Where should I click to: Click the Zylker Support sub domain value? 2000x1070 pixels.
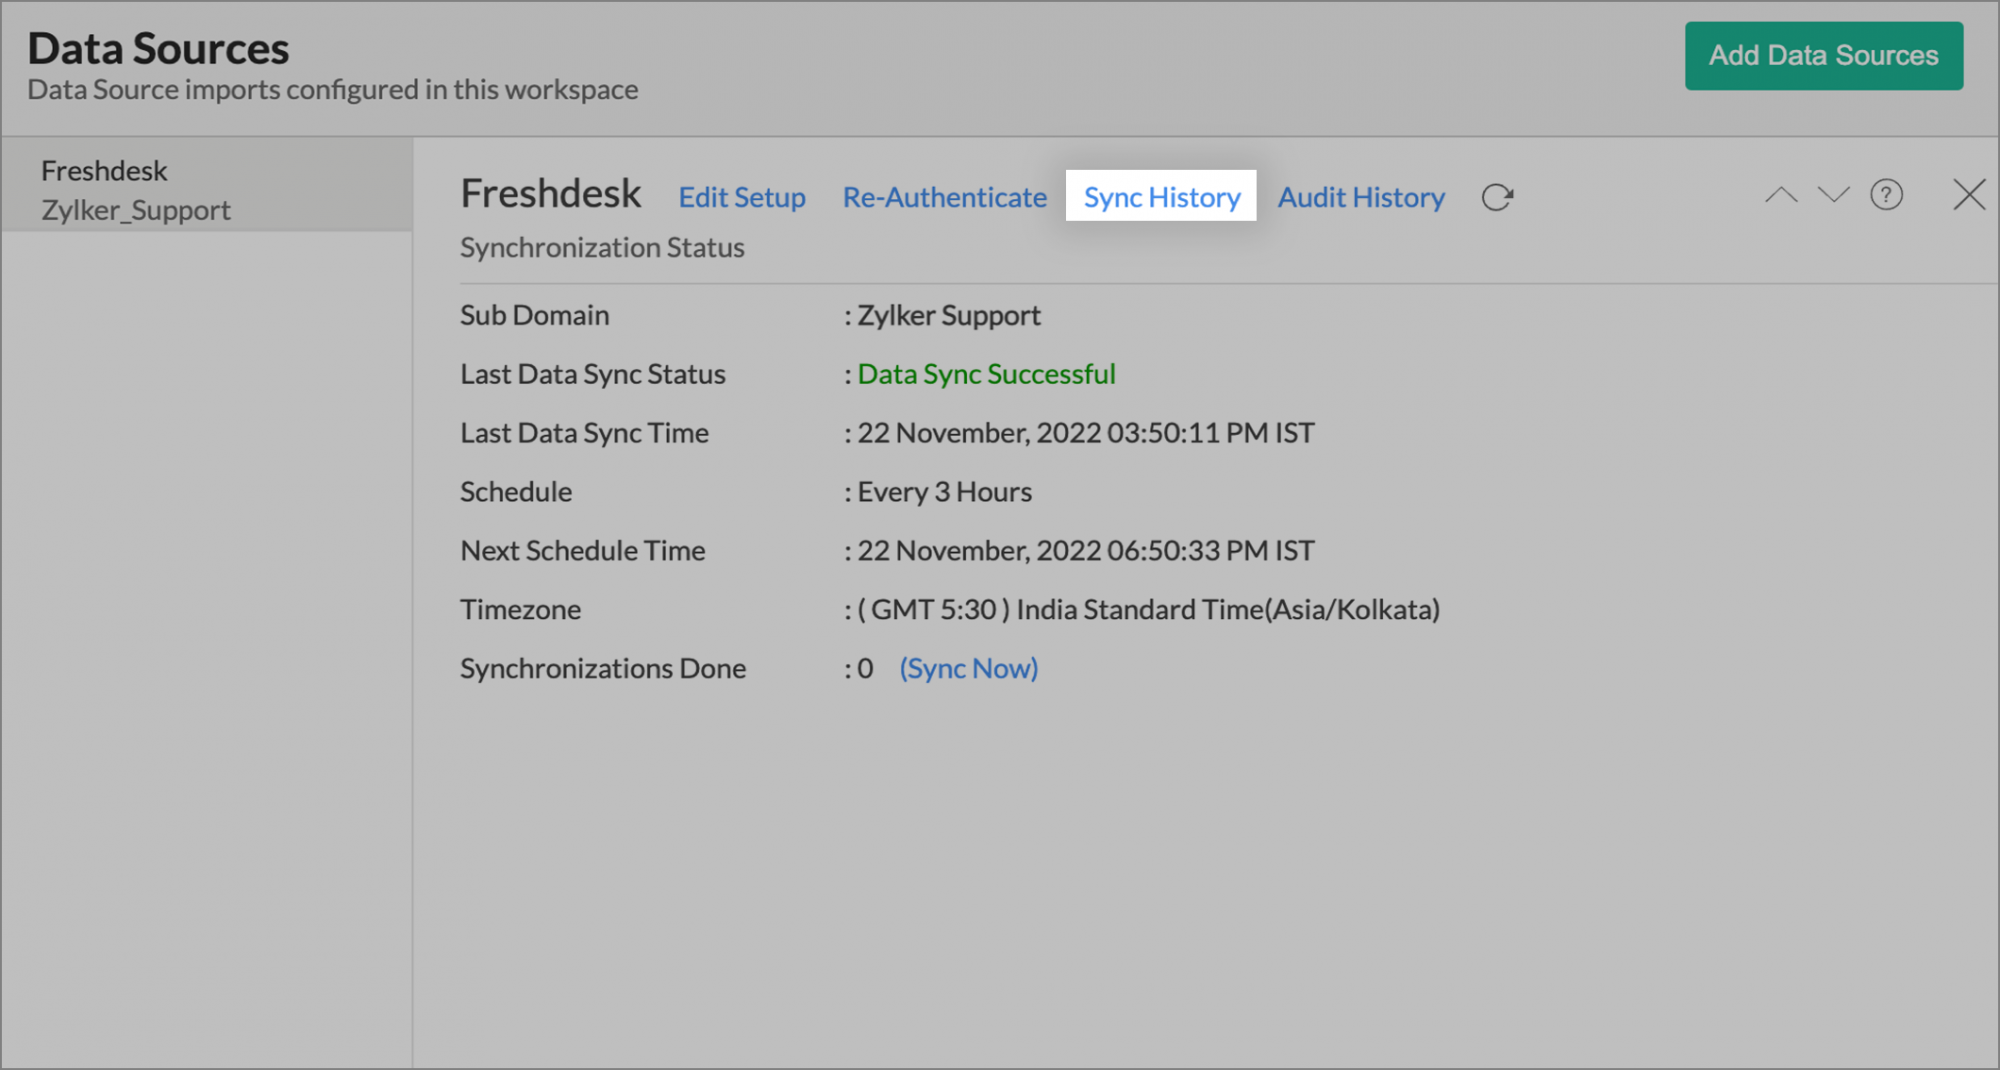tap(948, 316)
